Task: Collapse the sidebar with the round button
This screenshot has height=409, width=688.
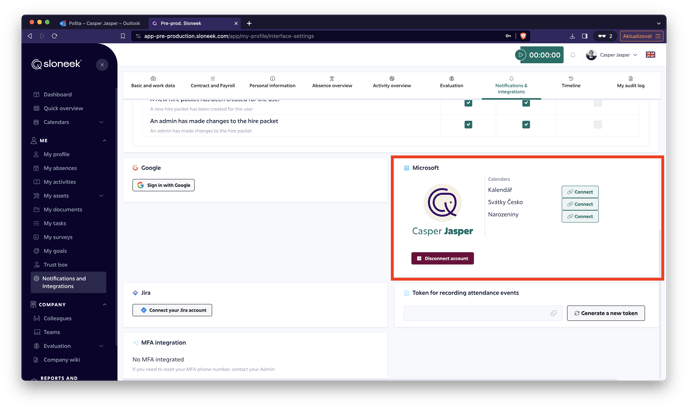Action: tap(102, 65)
